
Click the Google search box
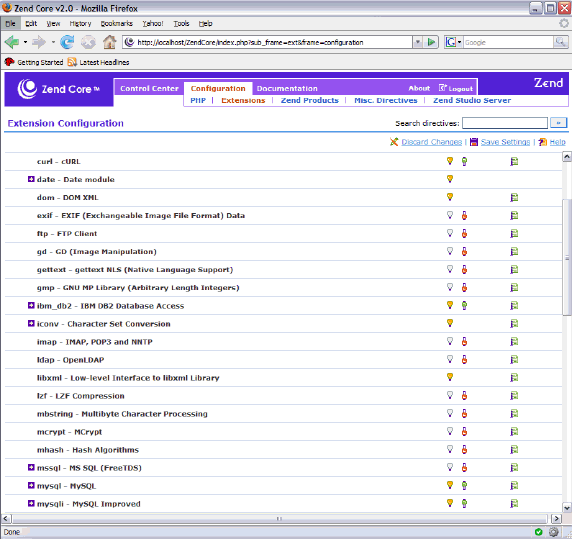click(508, 42)
